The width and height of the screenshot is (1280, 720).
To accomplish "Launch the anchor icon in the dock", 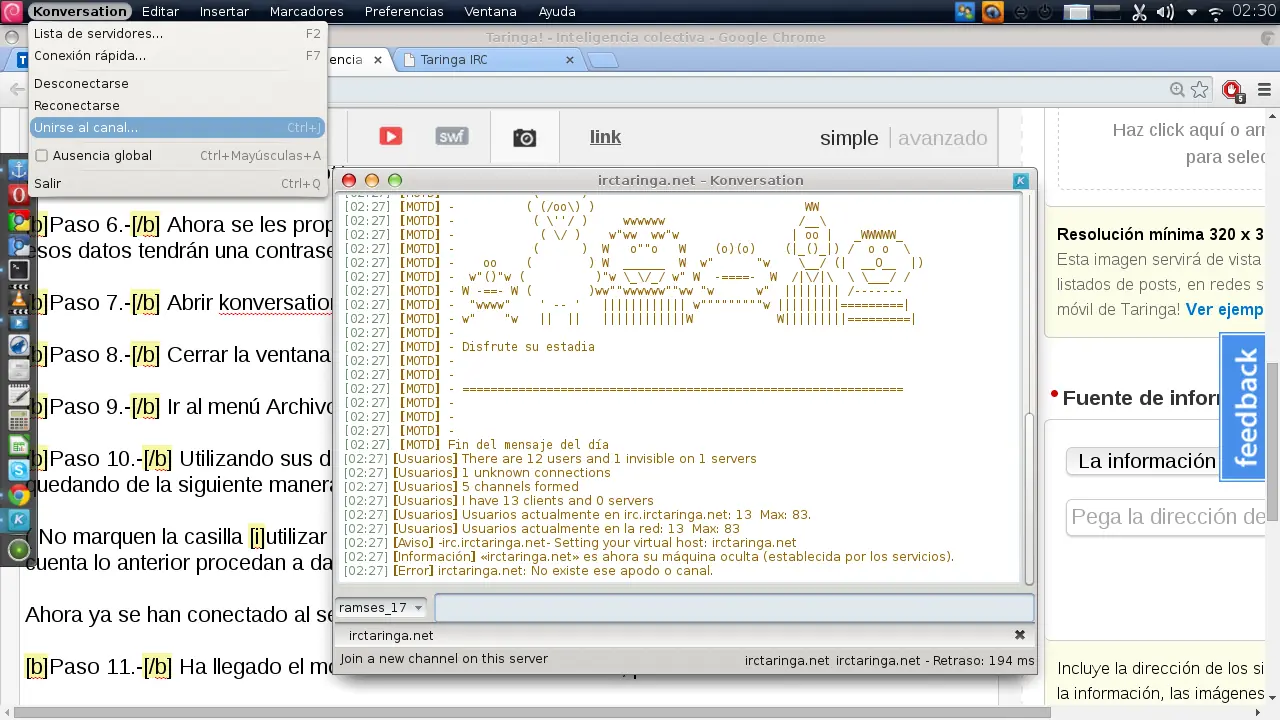I will tap(18, 170).
